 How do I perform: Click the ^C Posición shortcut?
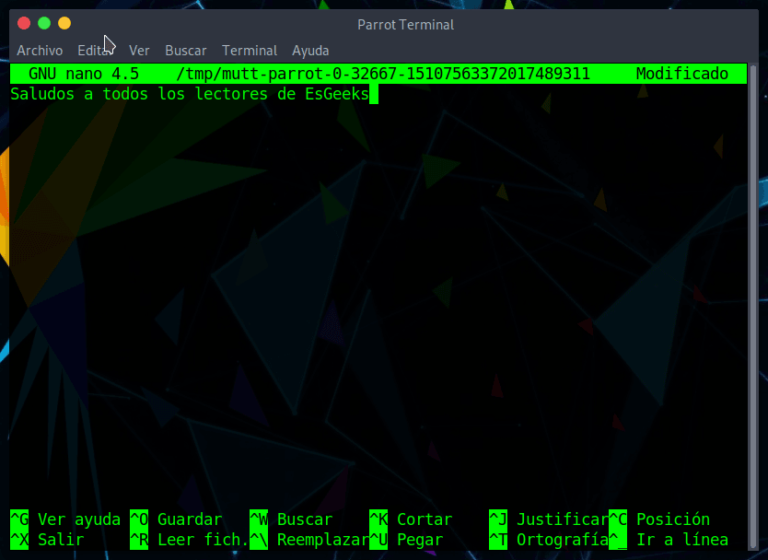[x=659, y=519]
